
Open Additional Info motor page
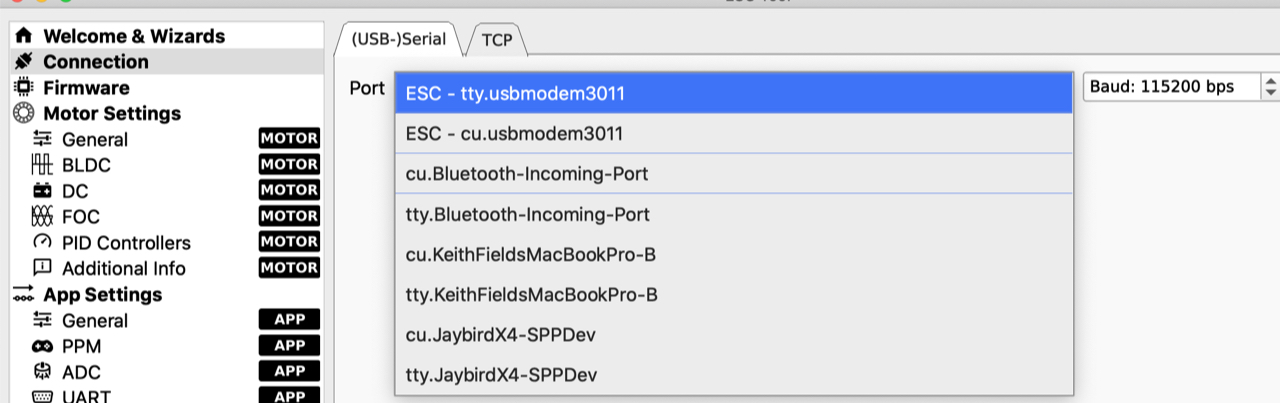click(x=123, y=269)
